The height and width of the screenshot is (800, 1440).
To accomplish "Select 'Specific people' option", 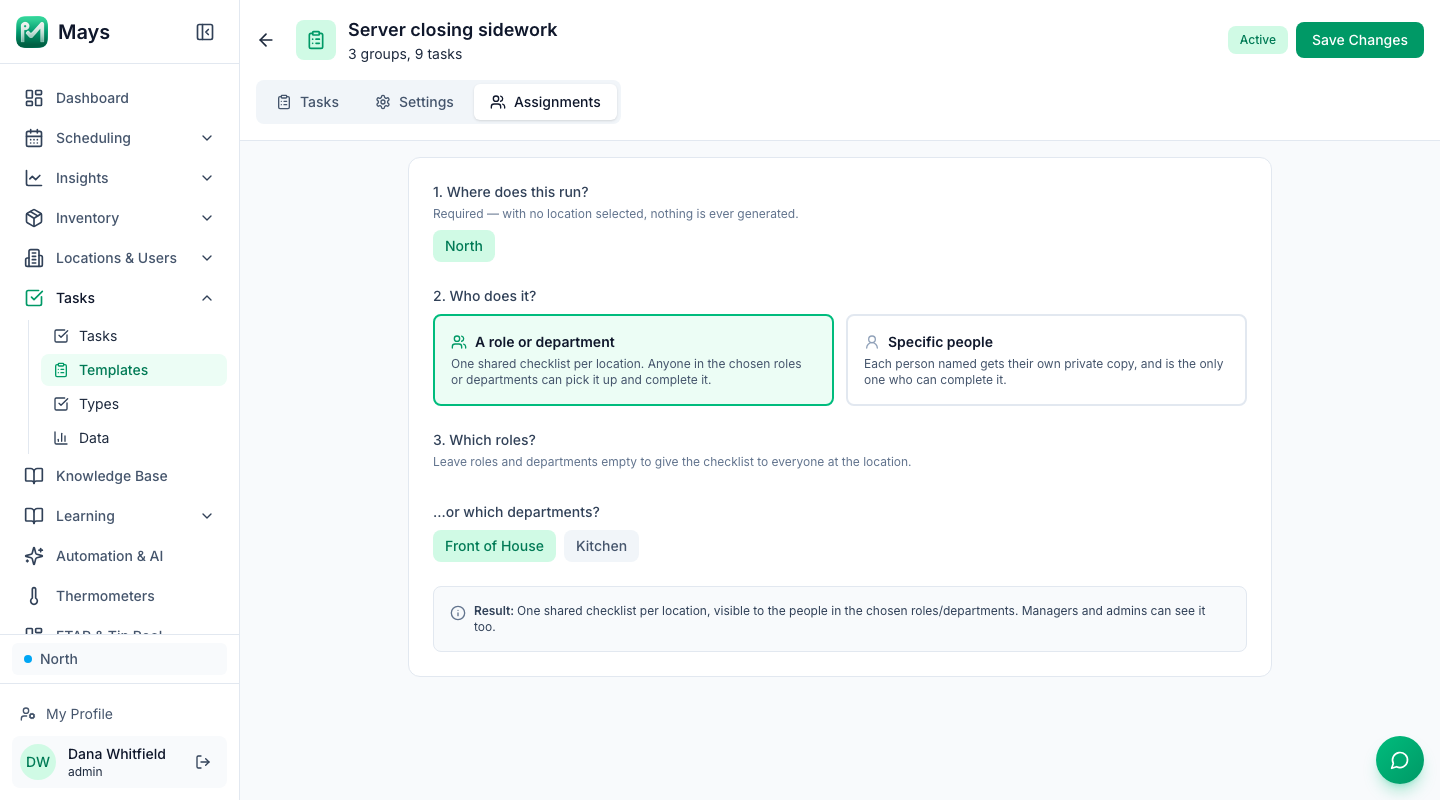I will coord(1046,360).
